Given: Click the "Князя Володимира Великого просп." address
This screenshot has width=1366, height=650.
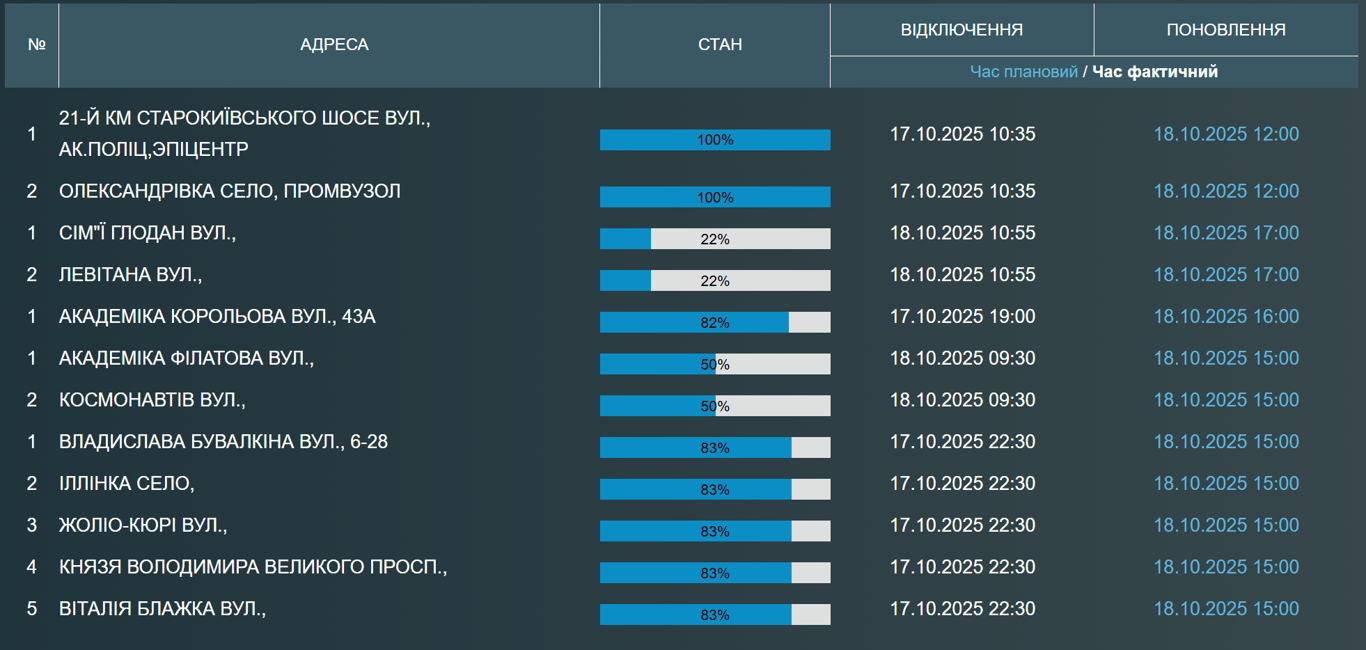Looking at the screenshot, I should pos(253,567).
